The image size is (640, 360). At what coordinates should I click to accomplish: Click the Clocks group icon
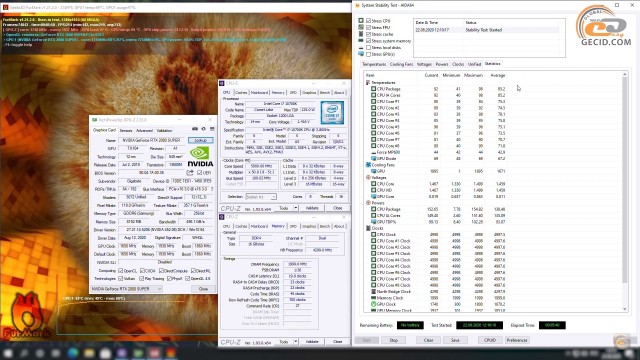tap(368, 228)
